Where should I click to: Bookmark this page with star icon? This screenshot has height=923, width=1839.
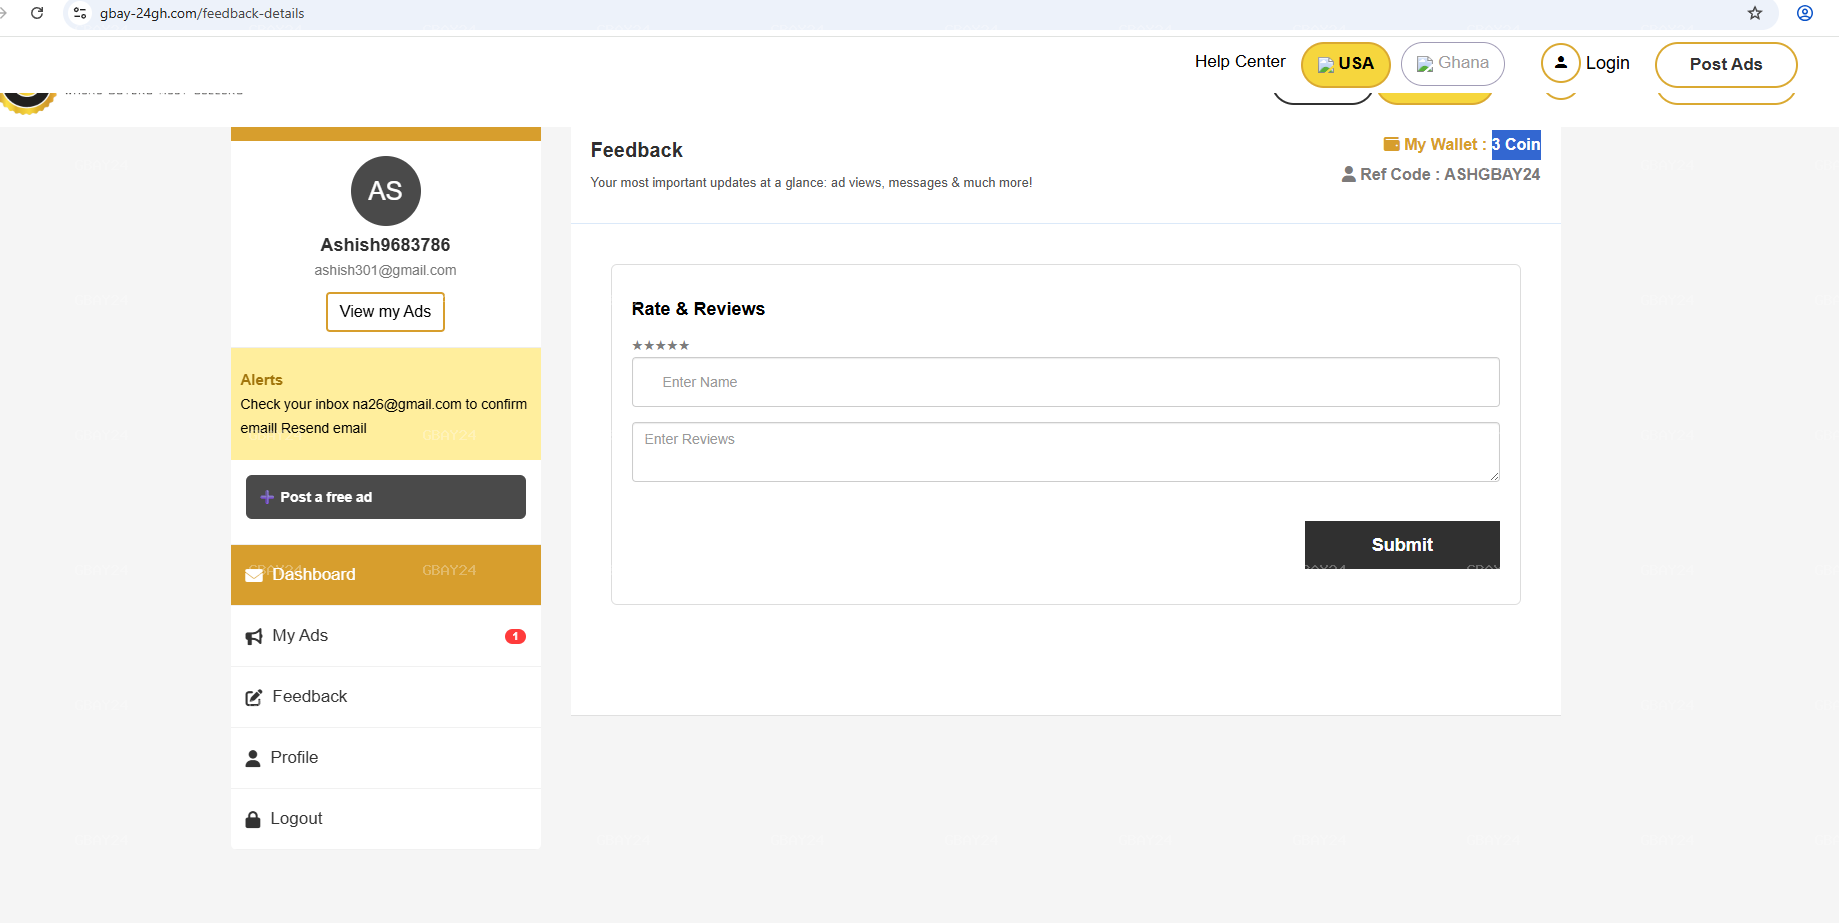[1754, 13]
